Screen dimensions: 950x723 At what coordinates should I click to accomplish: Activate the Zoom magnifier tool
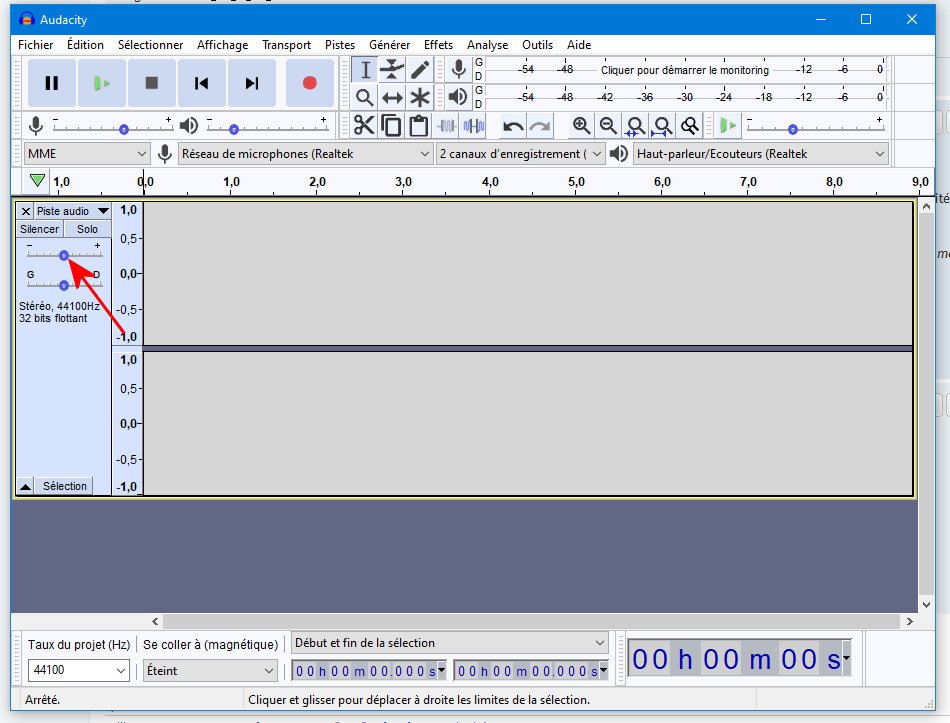click(x=365, y=97)
